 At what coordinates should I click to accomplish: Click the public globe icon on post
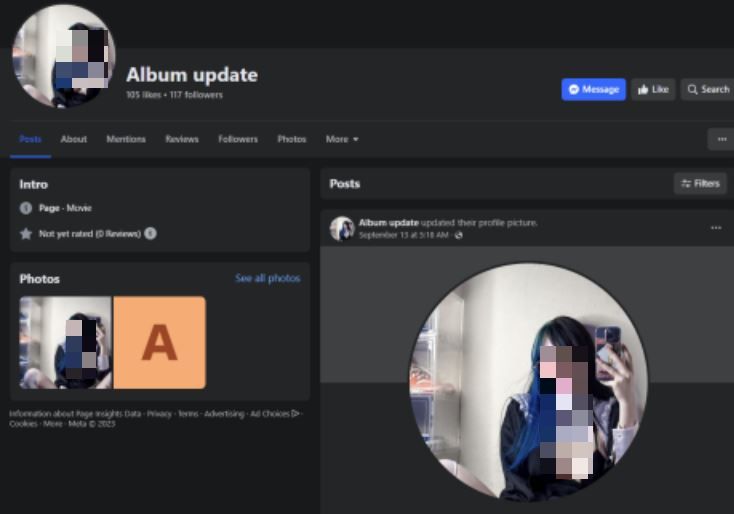pos(459,235)
